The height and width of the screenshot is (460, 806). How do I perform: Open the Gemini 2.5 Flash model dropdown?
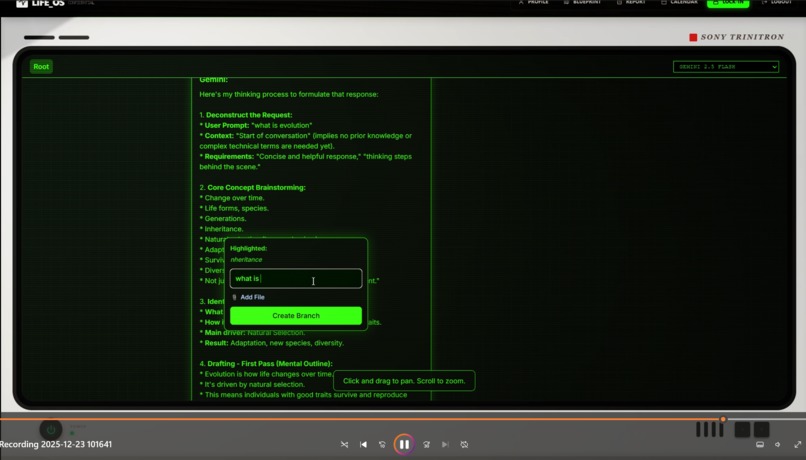tap(726, 67)
